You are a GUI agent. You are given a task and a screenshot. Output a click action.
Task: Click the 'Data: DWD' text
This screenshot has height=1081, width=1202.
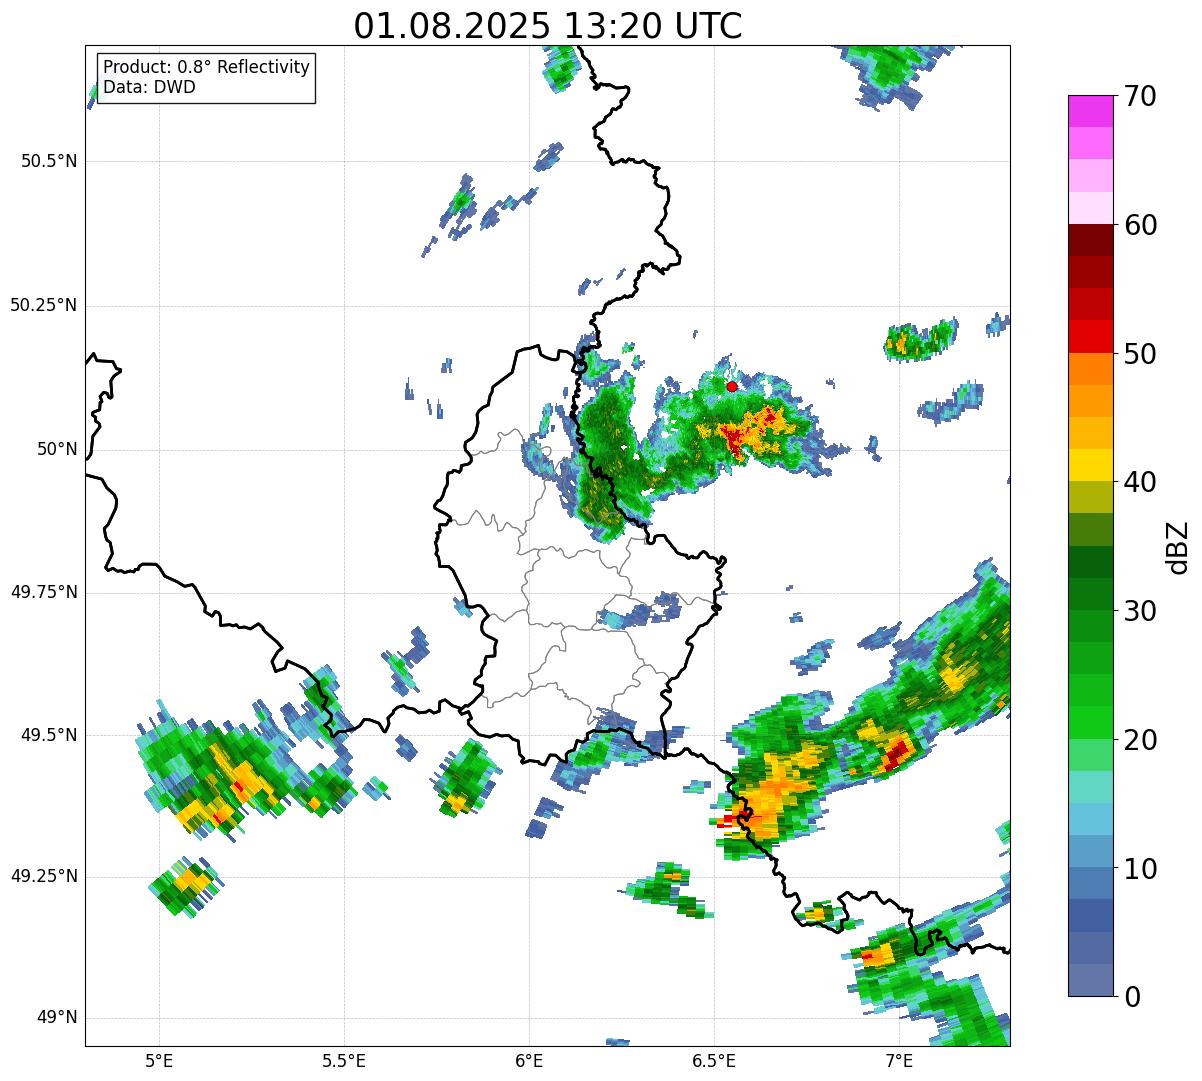[150, 87]
